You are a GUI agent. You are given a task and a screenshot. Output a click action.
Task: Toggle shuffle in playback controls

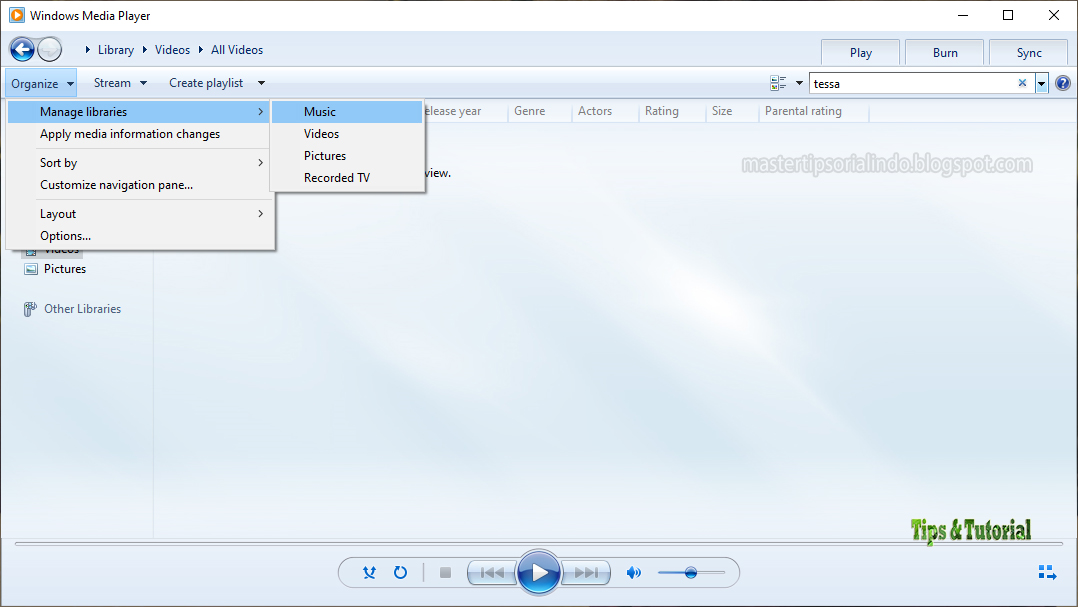369,572
